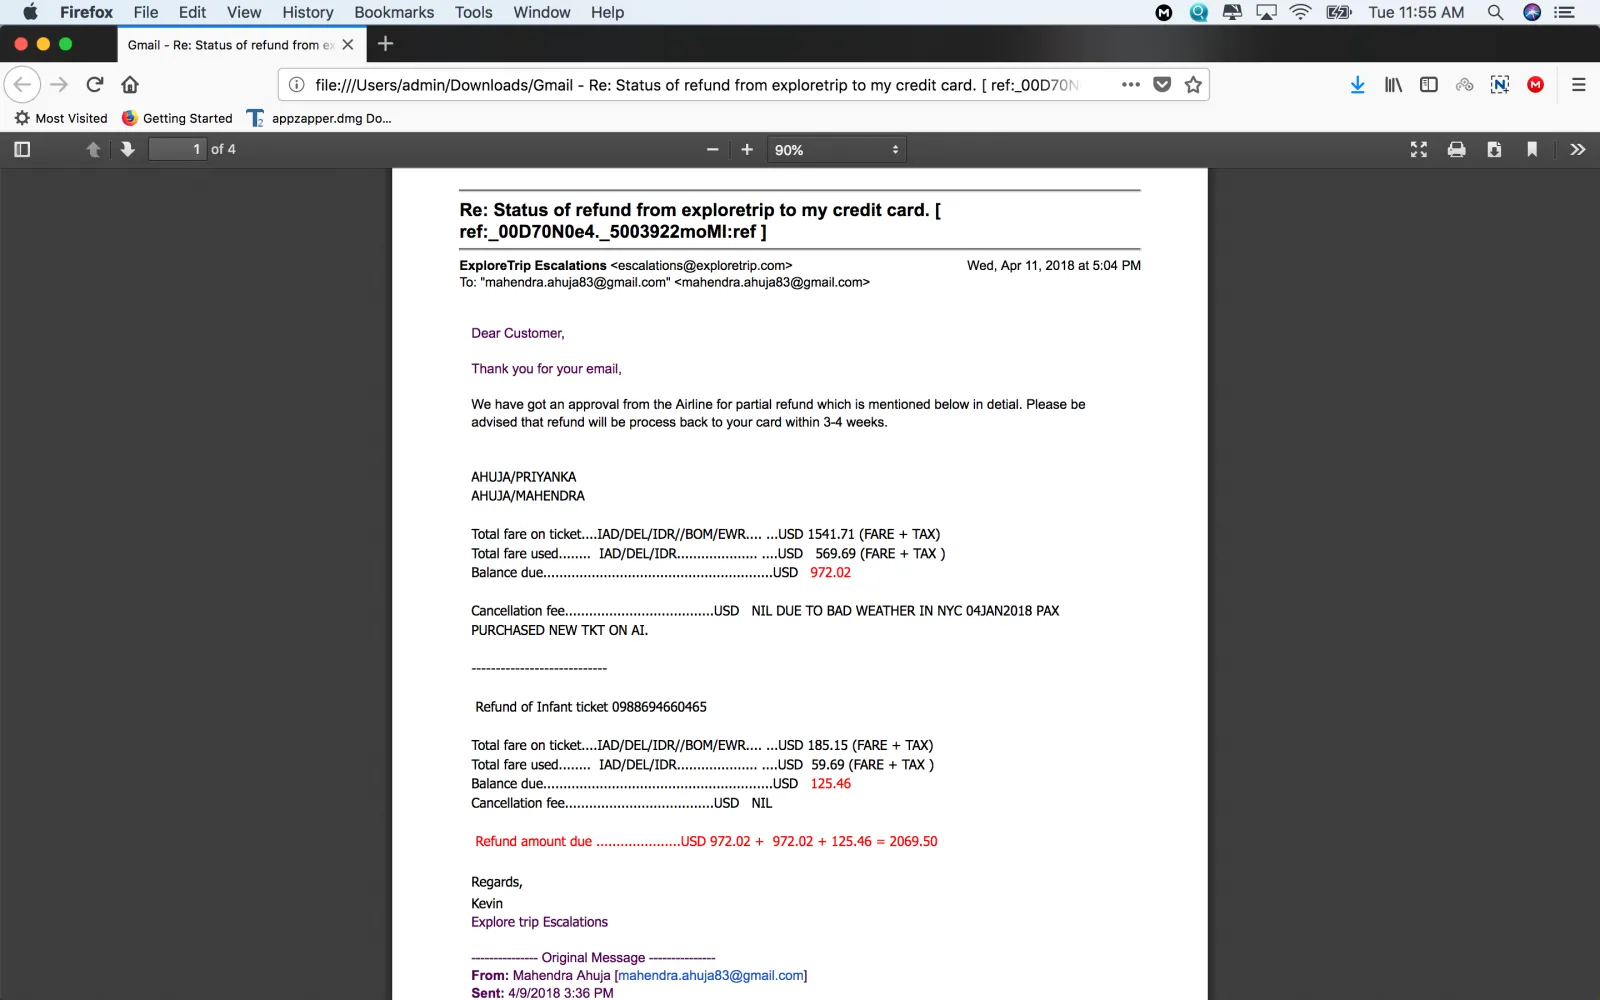Screen dimensions: 1600x1000
Task: Open the PDF viewer tools chevron menu
Action: (1577, 149)
